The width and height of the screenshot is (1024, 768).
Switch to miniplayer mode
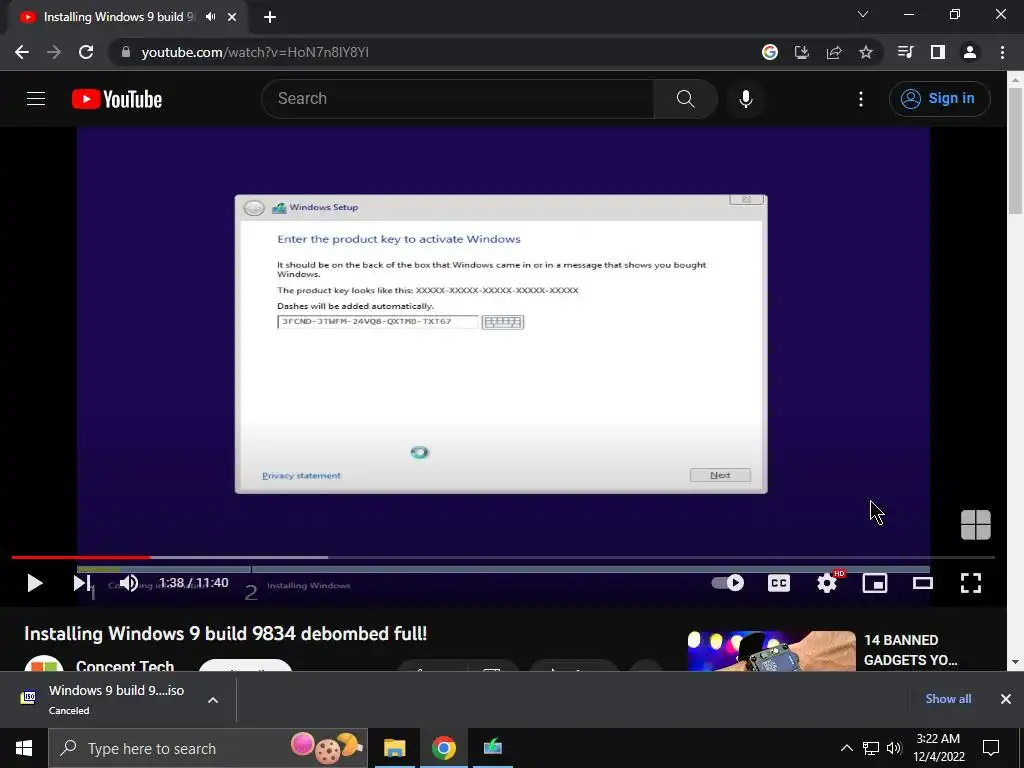coord(875,583)
